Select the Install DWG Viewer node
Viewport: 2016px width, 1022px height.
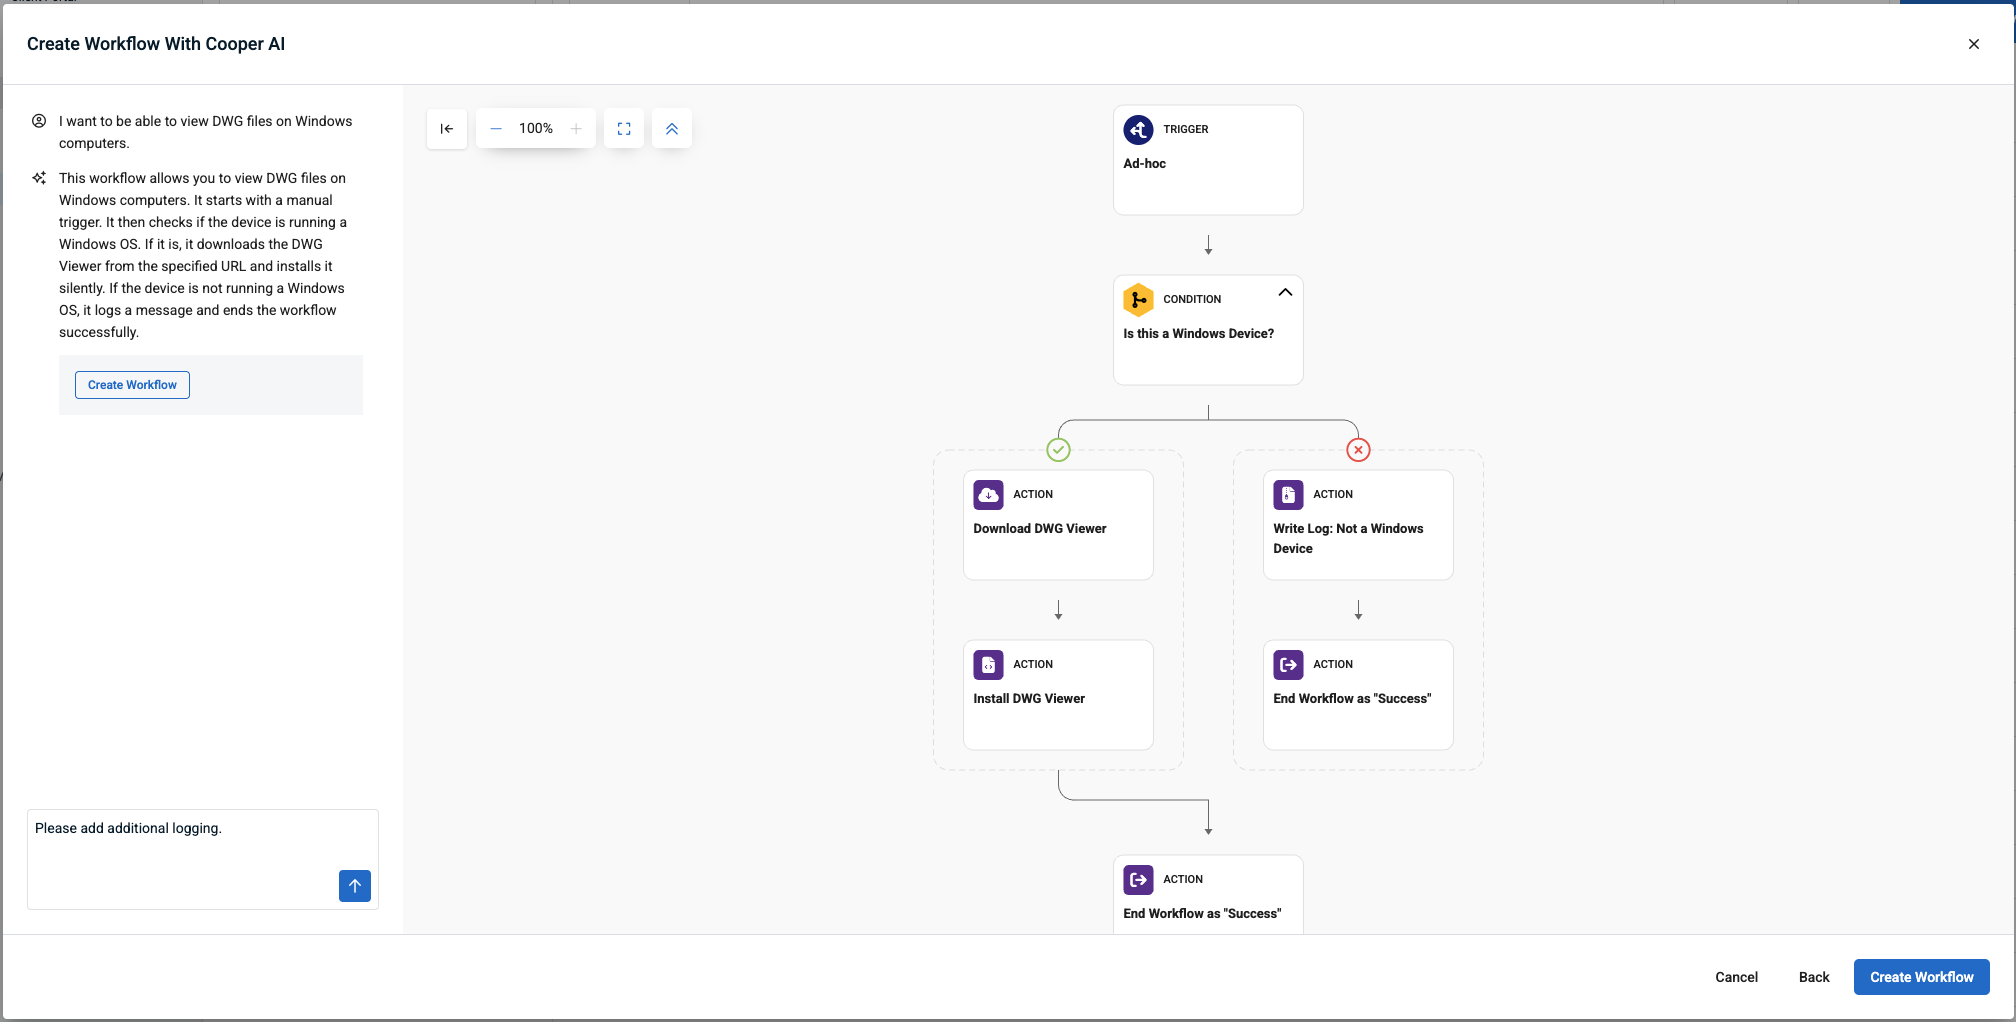(x=1058, y=695)
